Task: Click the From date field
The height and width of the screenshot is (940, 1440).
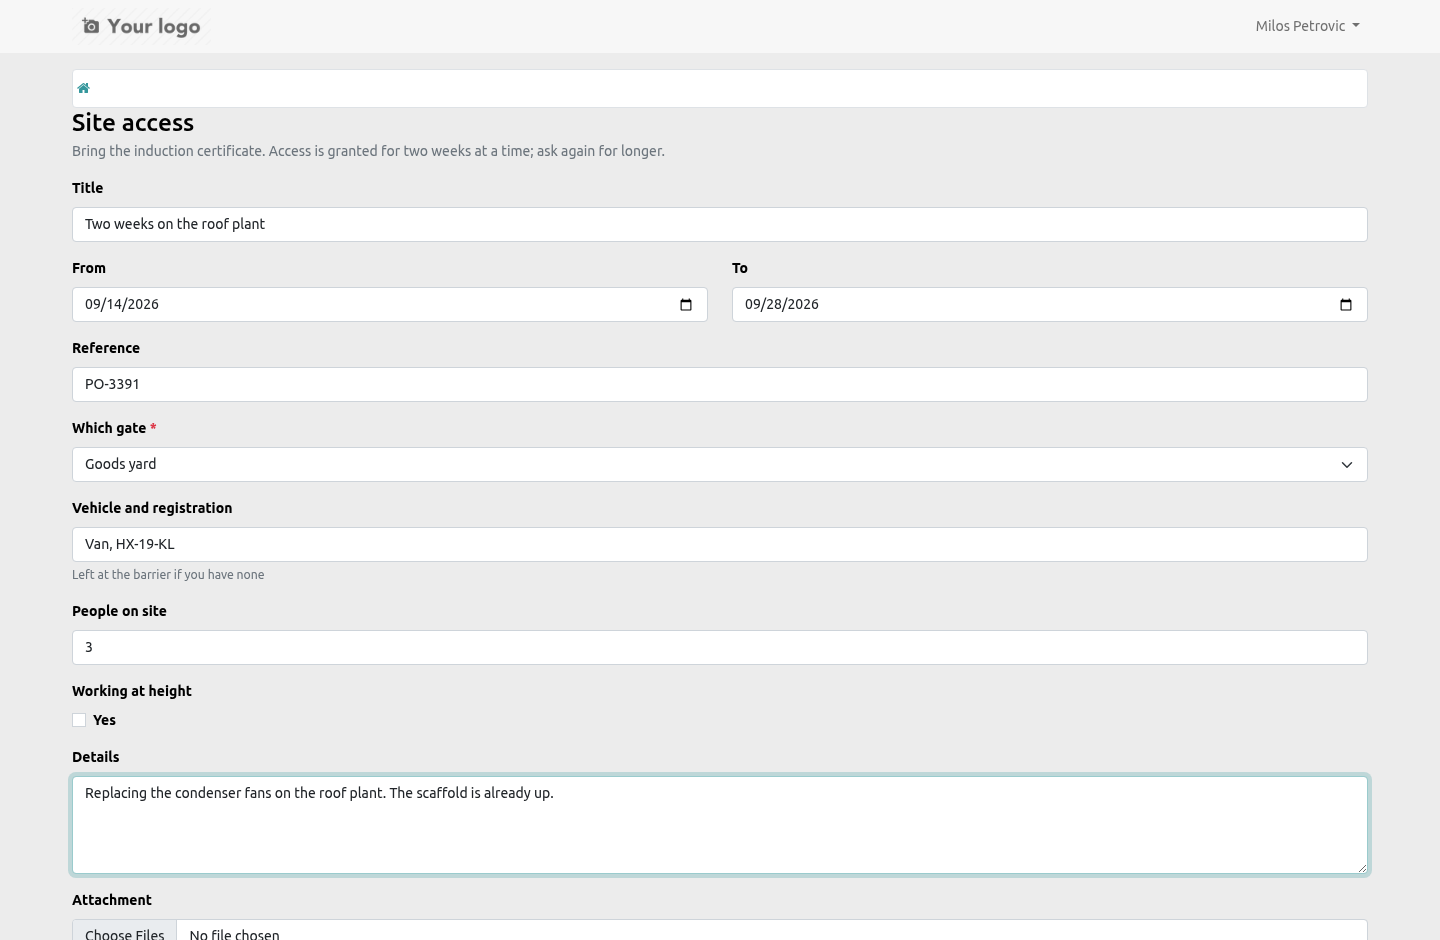Action: 390,305
